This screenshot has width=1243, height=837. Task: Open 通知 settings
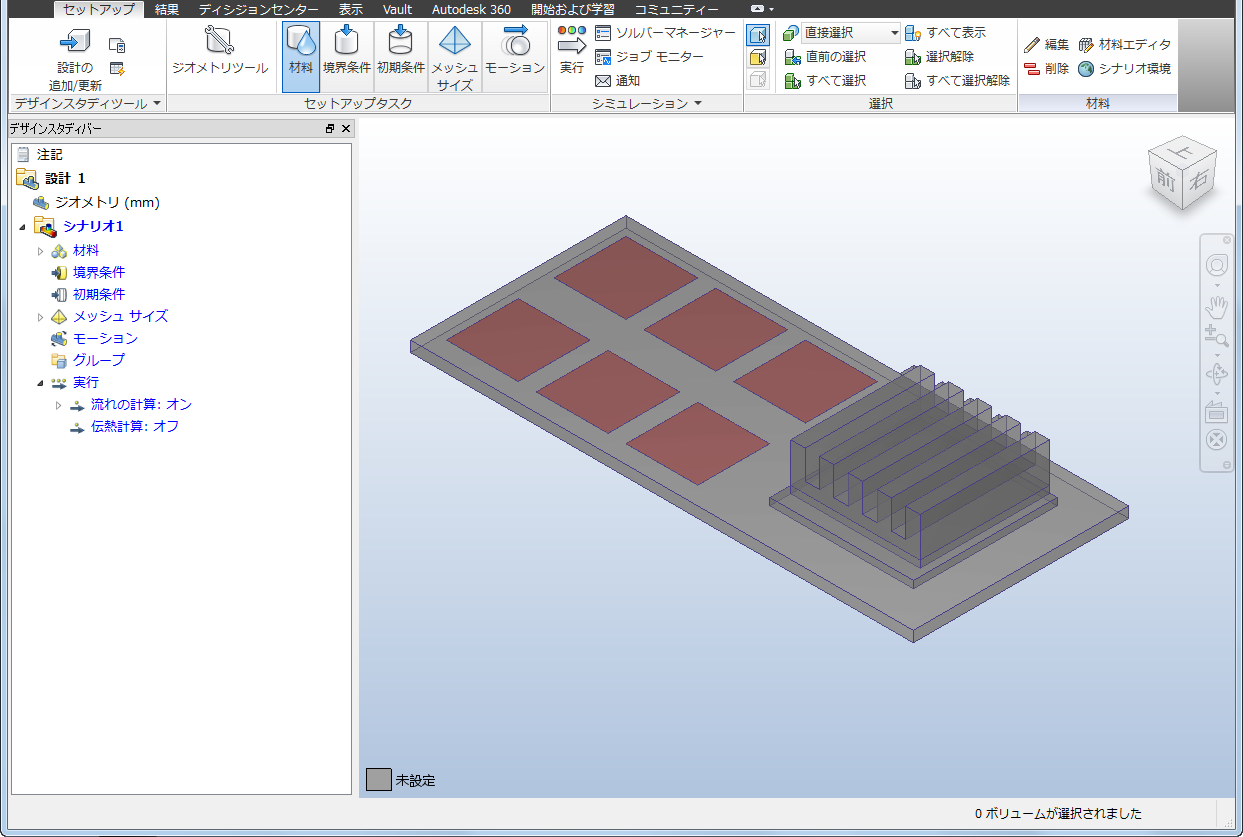coord(618,81)
